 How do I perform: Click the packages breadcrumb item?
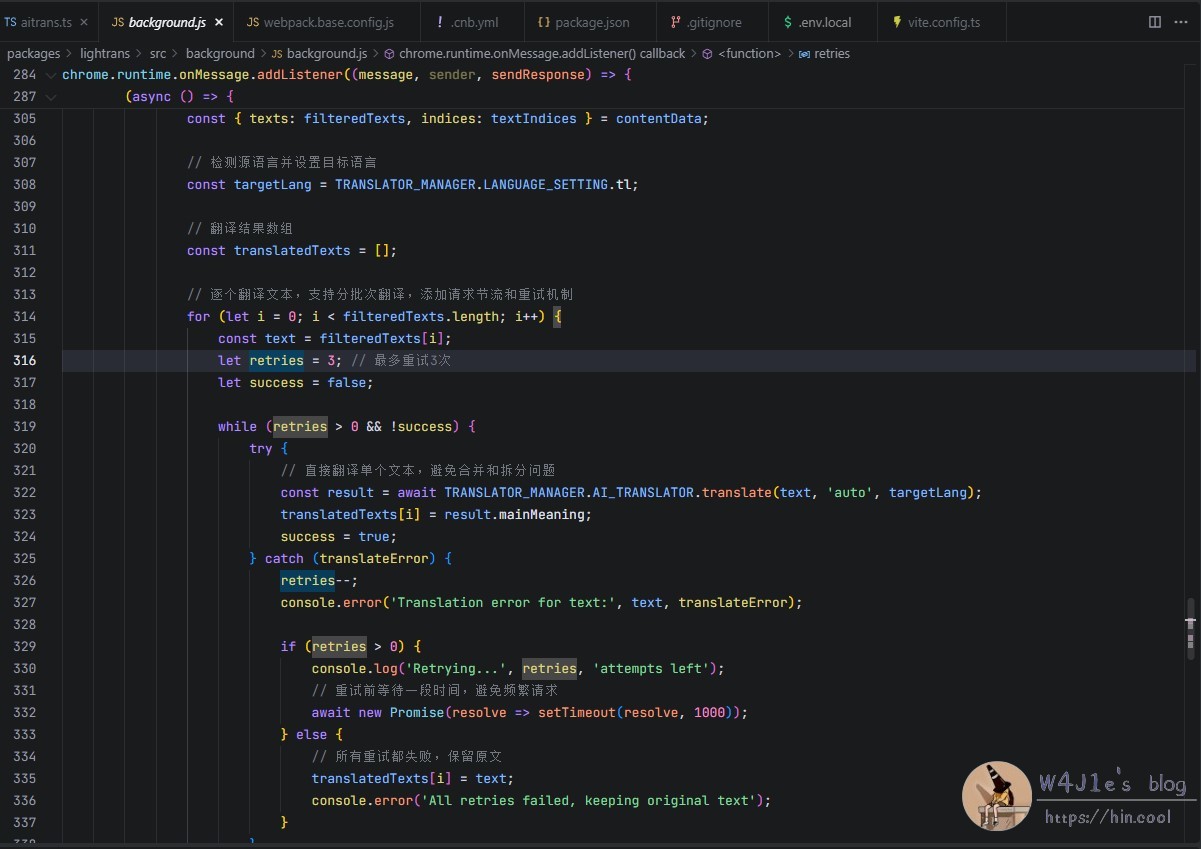point(33,54)
